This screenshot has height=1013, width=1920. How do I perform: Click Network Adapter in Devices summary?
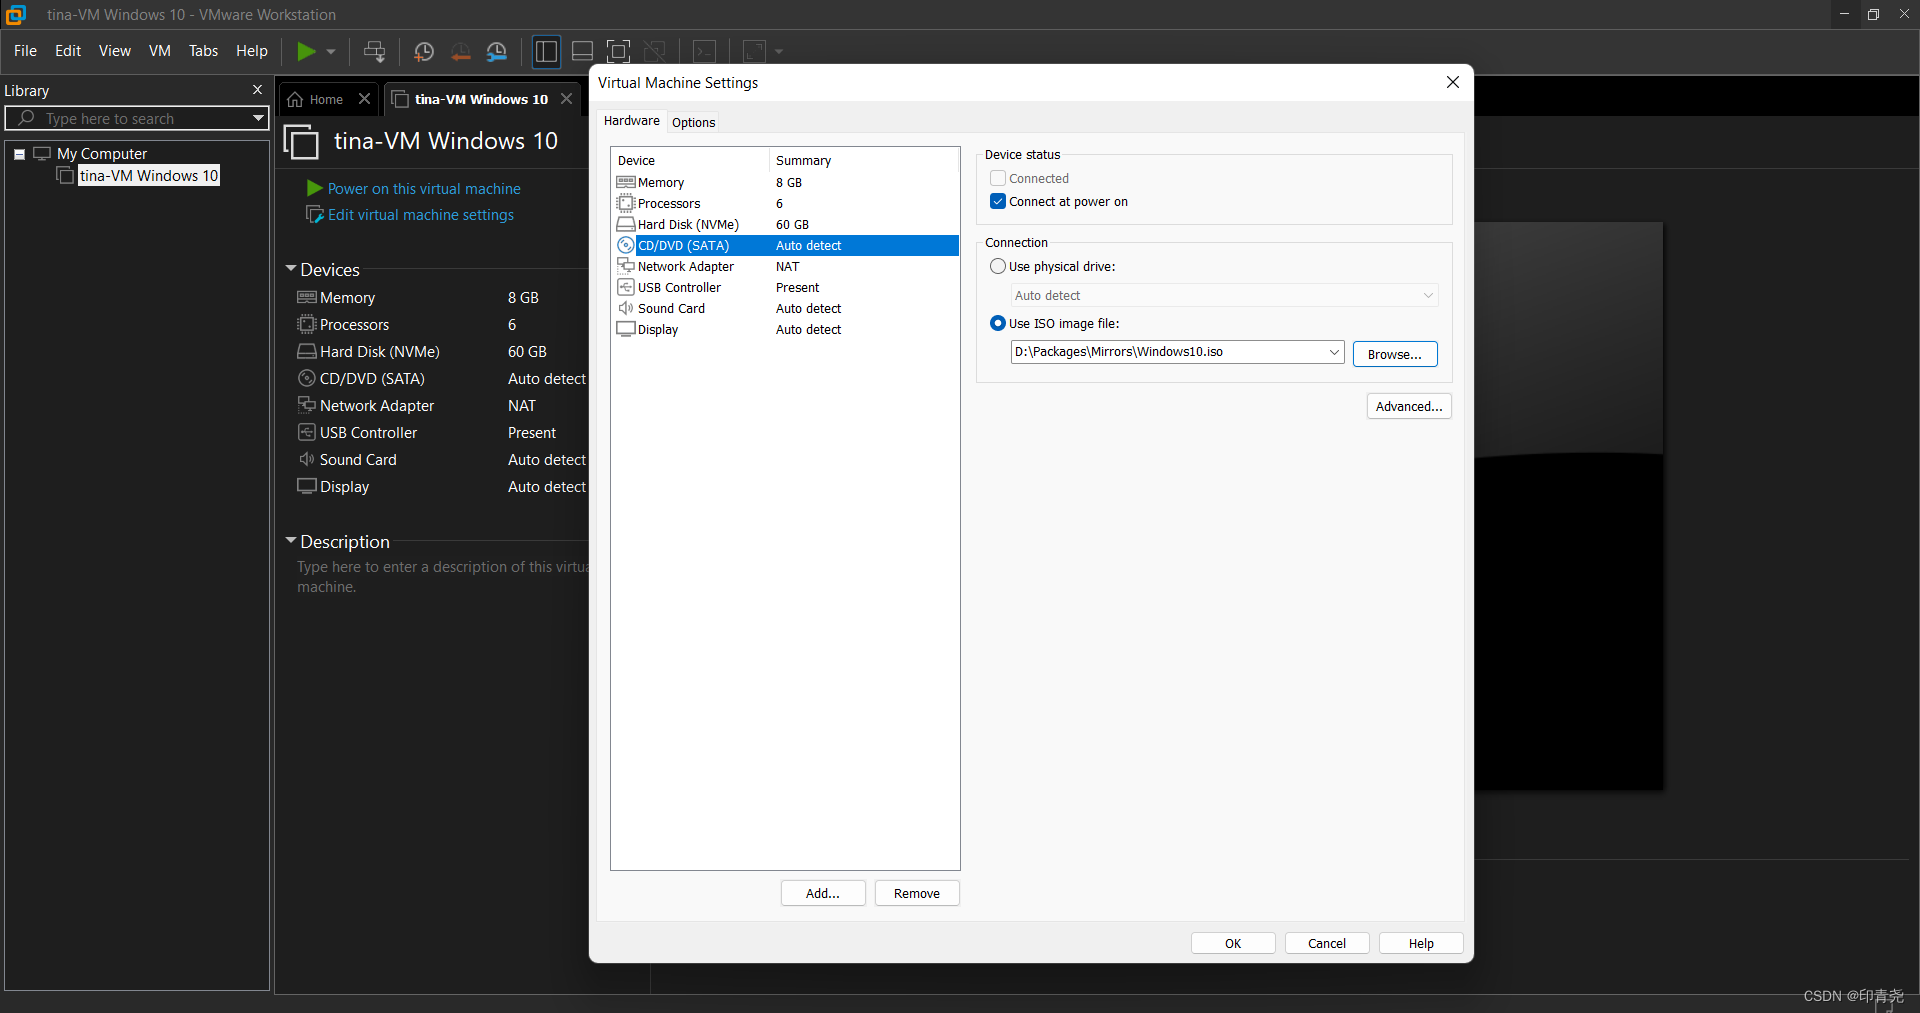point(377,405)
